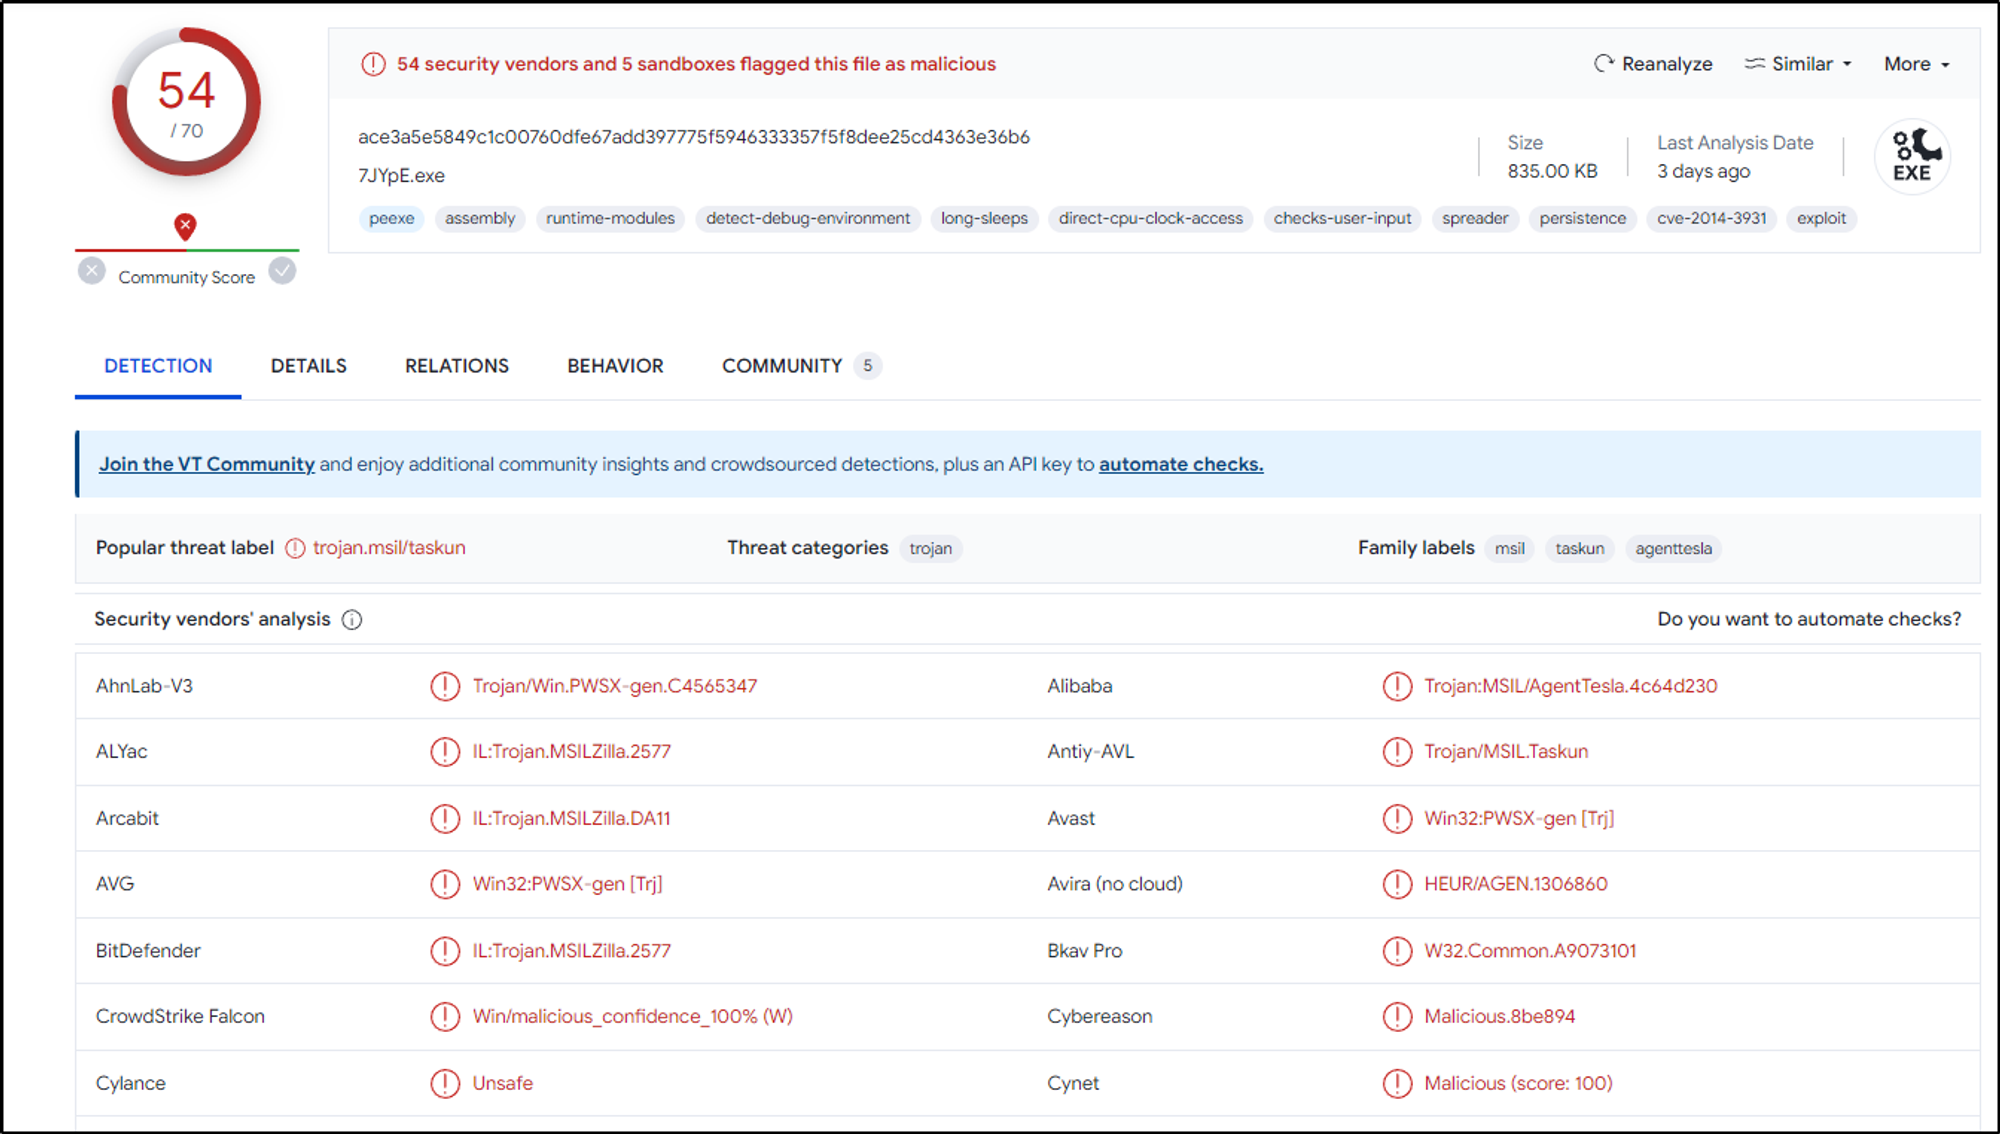Click the red community score pin marker
Image resolution: width=2000 pixels, height=1134 pixels.
[x=186, y=226]
